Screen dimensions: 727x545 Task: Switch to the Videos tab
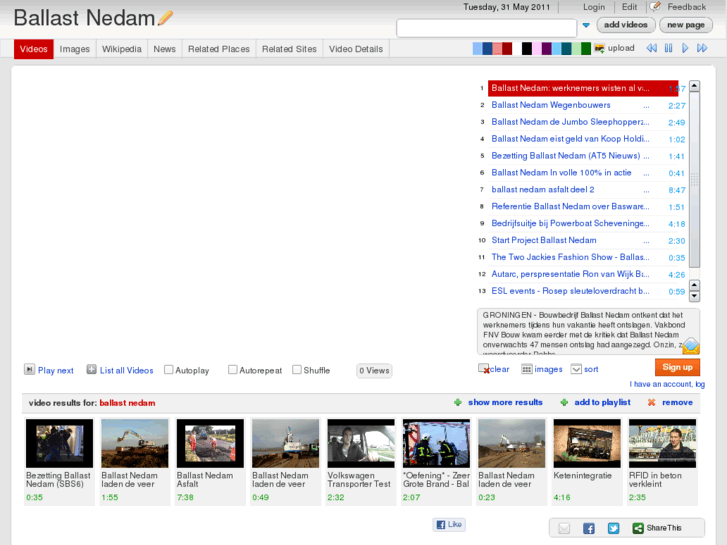pyautogui.click(x=33, y=49)
